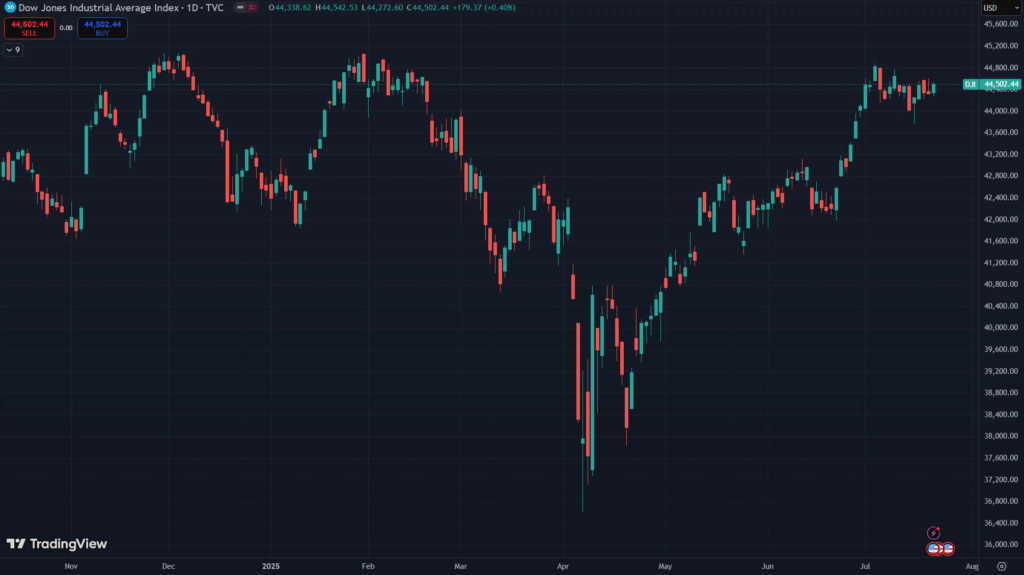Click the Dow Jones Industrial Average Index title

(98, 7)
